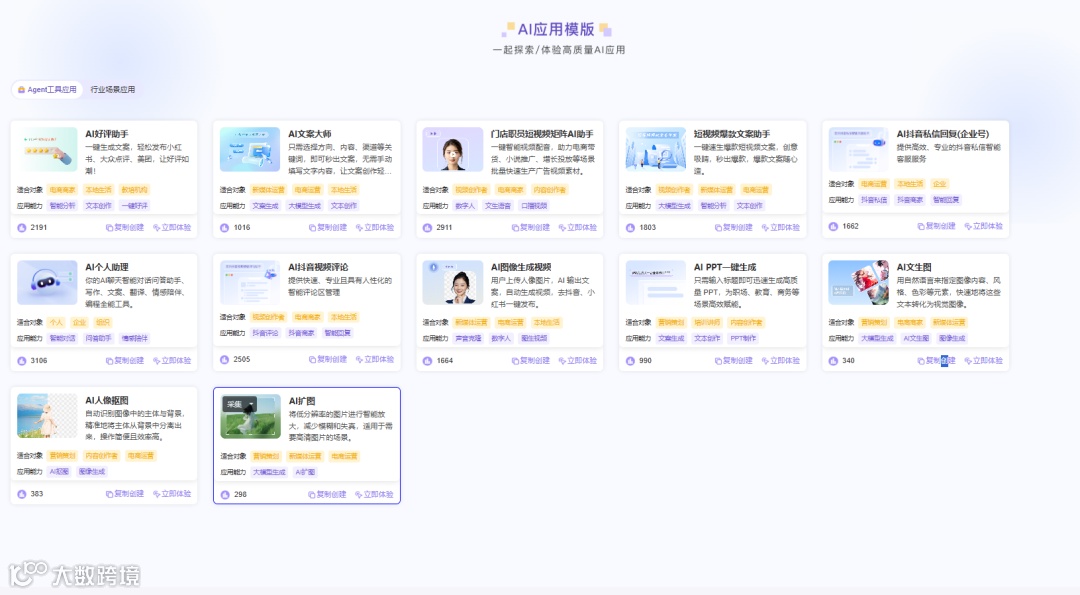Click 复制创建 on the AI人像抠图 card
The height and width of the screenshot is (595, 1080).
pos(125,494)
